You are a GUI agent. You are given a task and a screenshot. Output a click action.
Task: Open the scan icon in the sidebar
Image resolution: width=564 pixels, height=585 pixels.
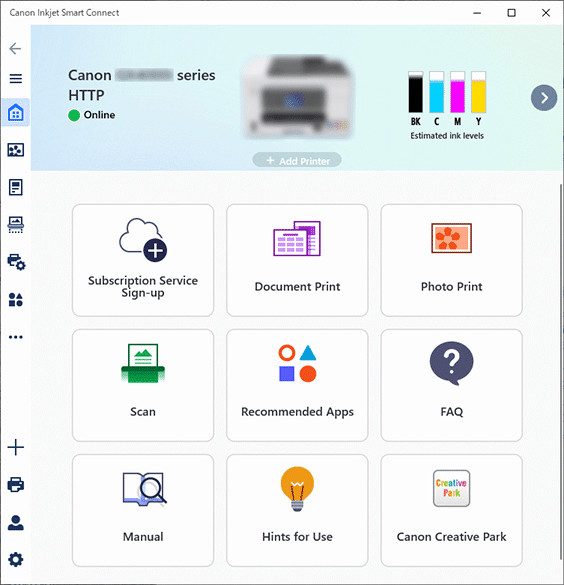click(16, 225)
